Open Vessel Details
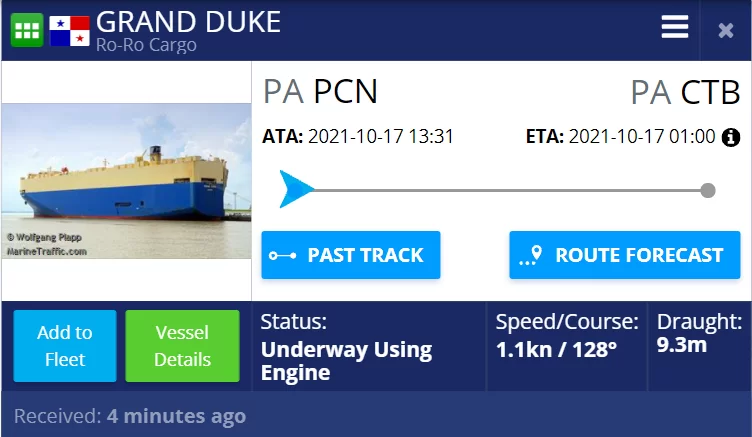The height and width of the screenshot is (437, 752). (x=182, y=346)
